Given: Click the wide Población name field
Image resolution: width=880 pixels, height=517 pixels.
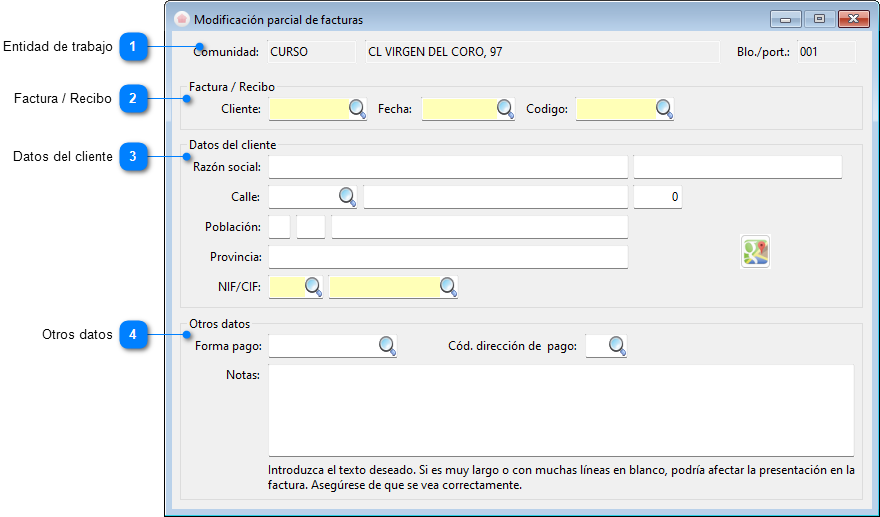Looking at the screenshot, I should click(x=479, y=227).
